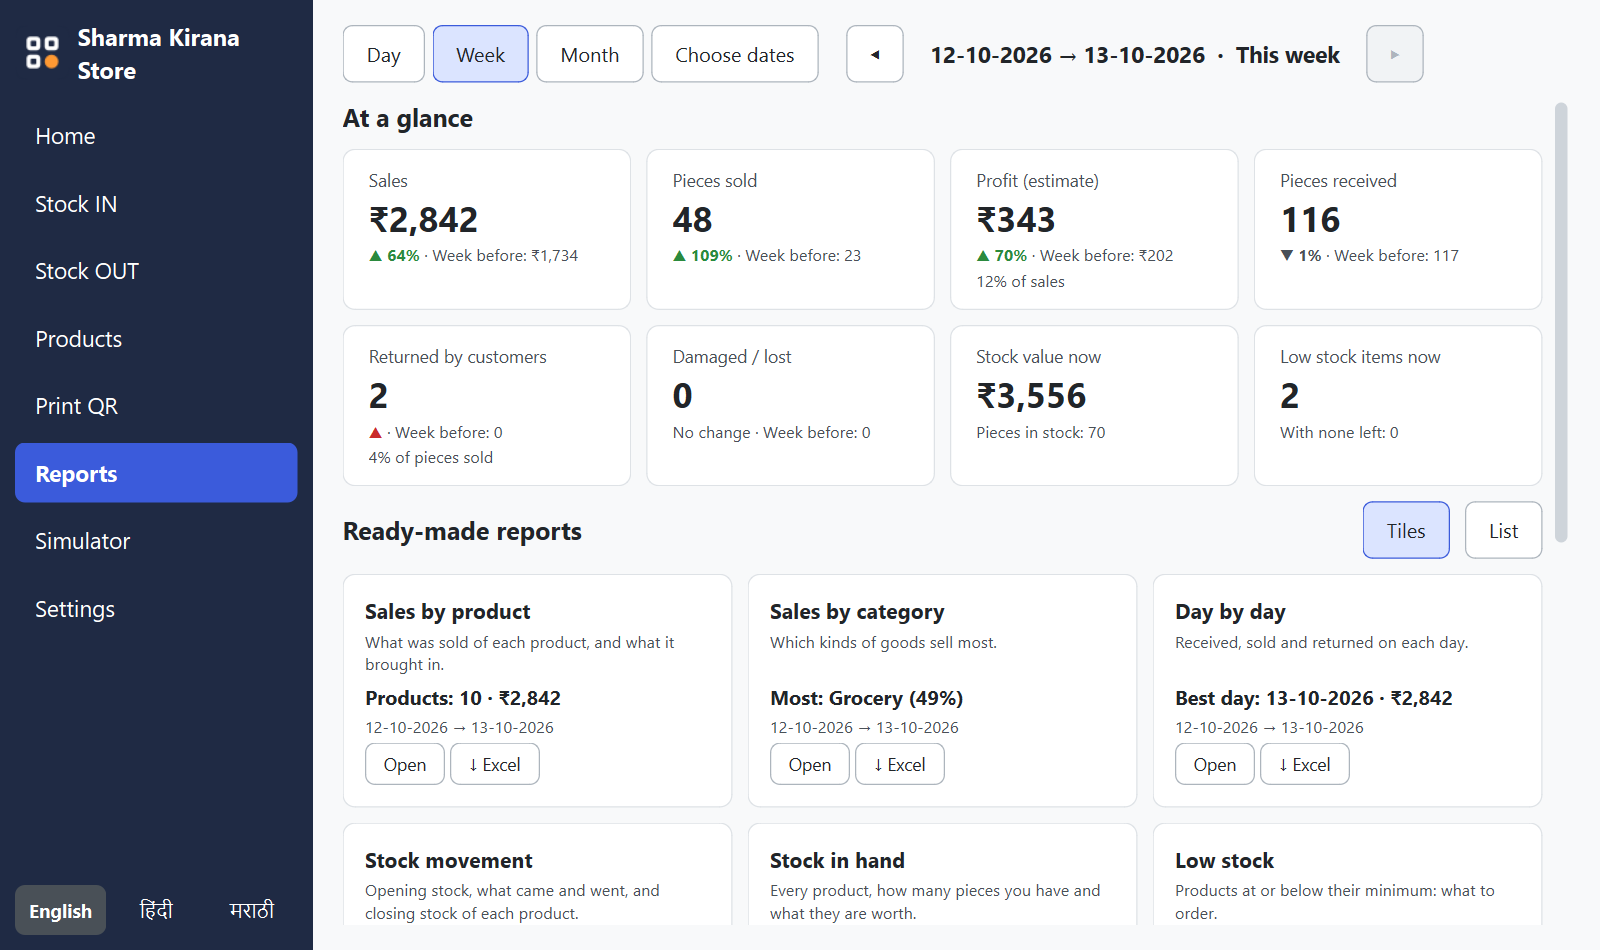The image size is (1600, 950).
Task: Click the 'Most: Grocery (49%)' text
Action: click(866, 698)
